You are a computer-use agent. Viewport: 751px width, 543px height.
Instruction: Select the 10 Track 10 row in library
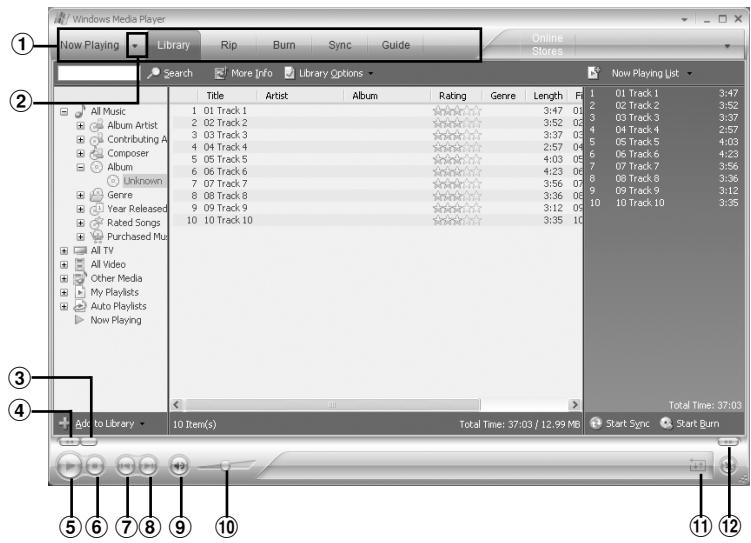tap(376, 220)
